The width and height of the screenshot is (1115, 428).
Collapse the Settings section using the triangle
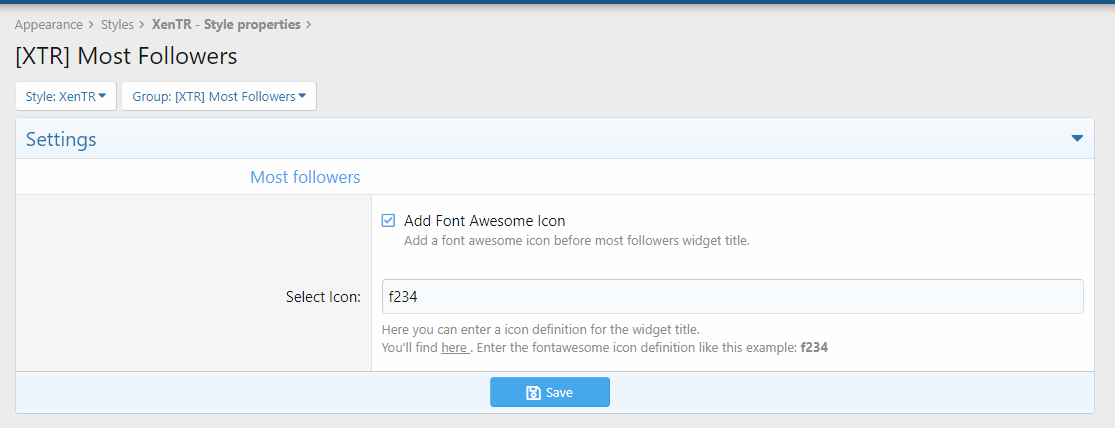(1077, 139)
